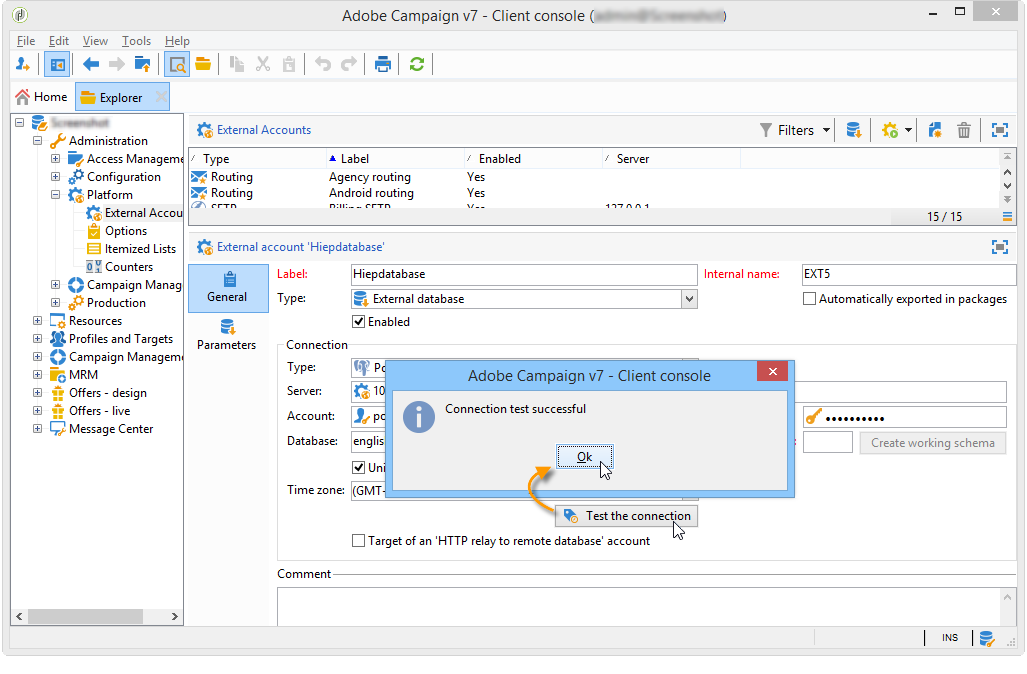Toggle the Enabled checkbox
Viewport: 1027px width, 674px height.
coord(358,322)
